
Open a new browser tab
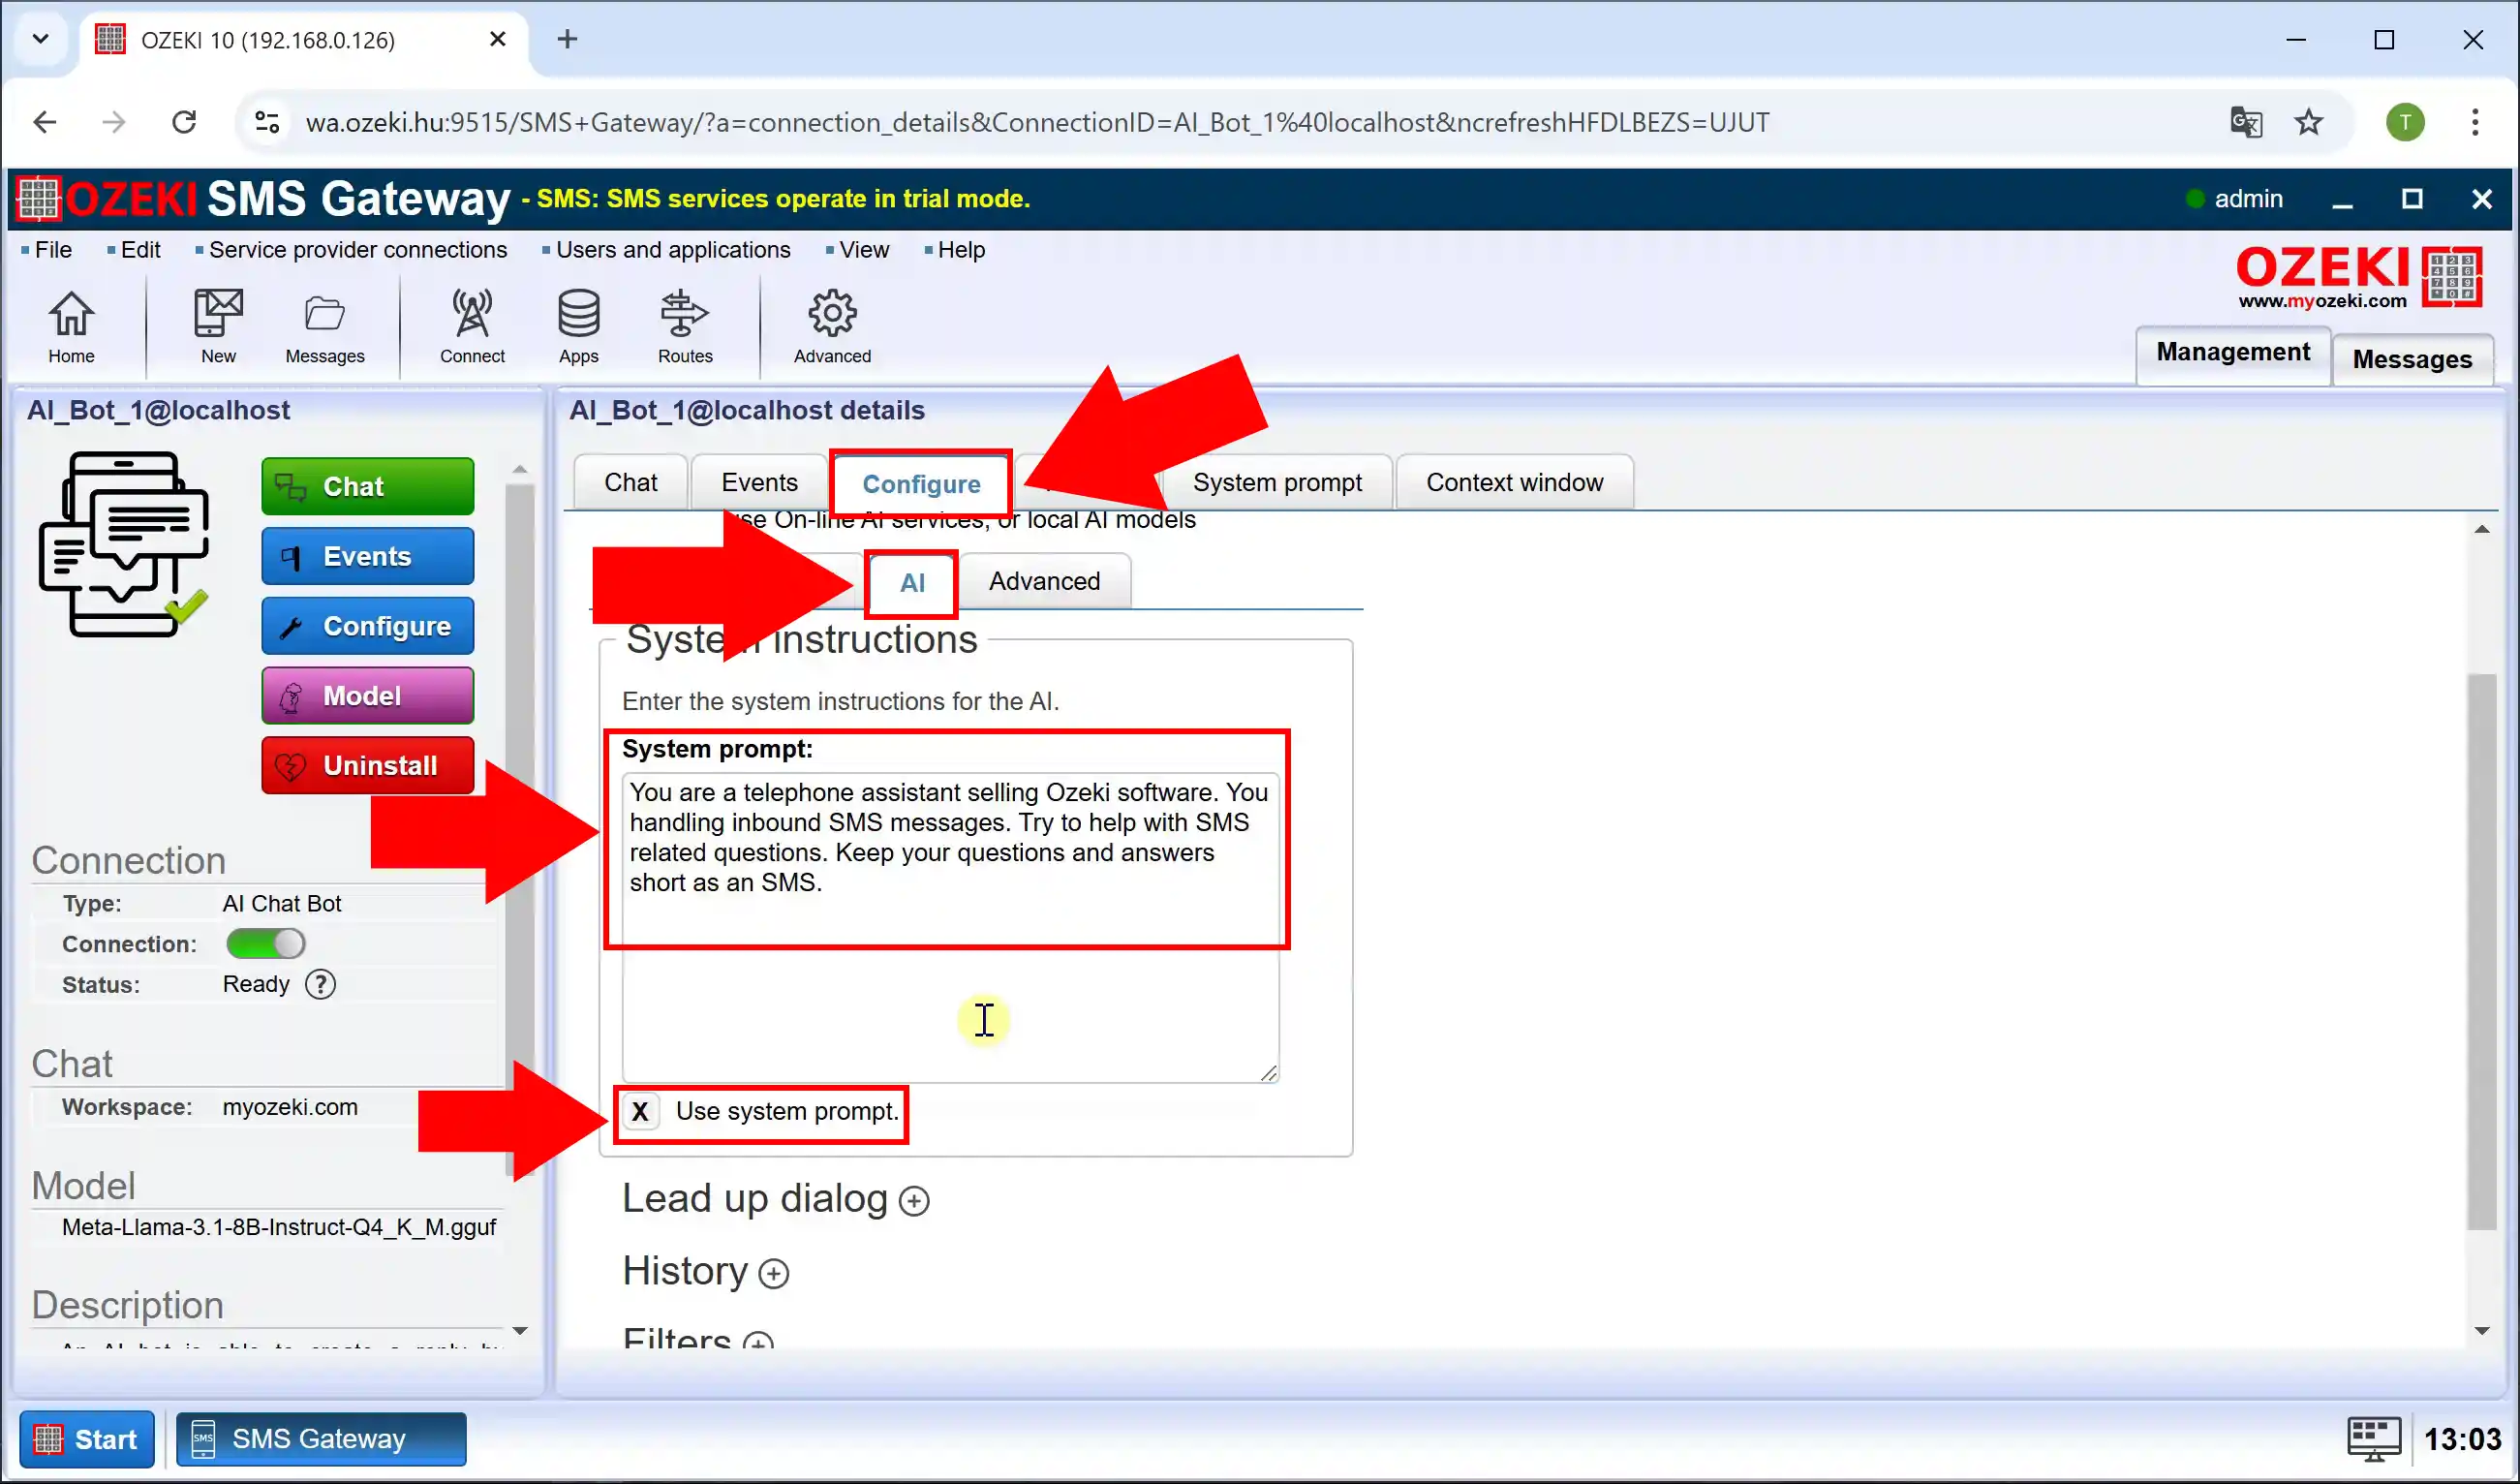click(x=567, y=39)
